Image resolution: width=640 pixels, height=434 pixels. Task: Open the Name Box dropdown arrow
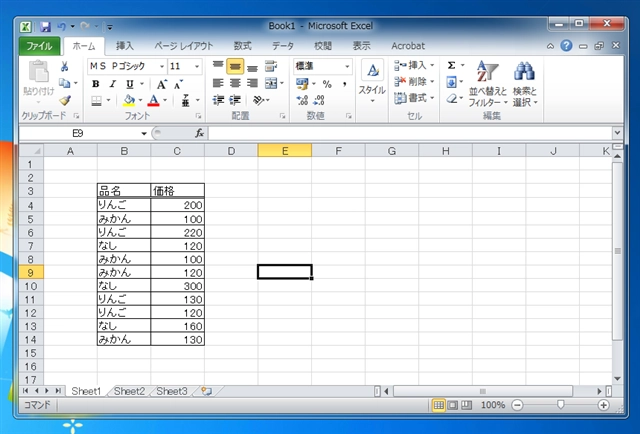pos(144,134)
